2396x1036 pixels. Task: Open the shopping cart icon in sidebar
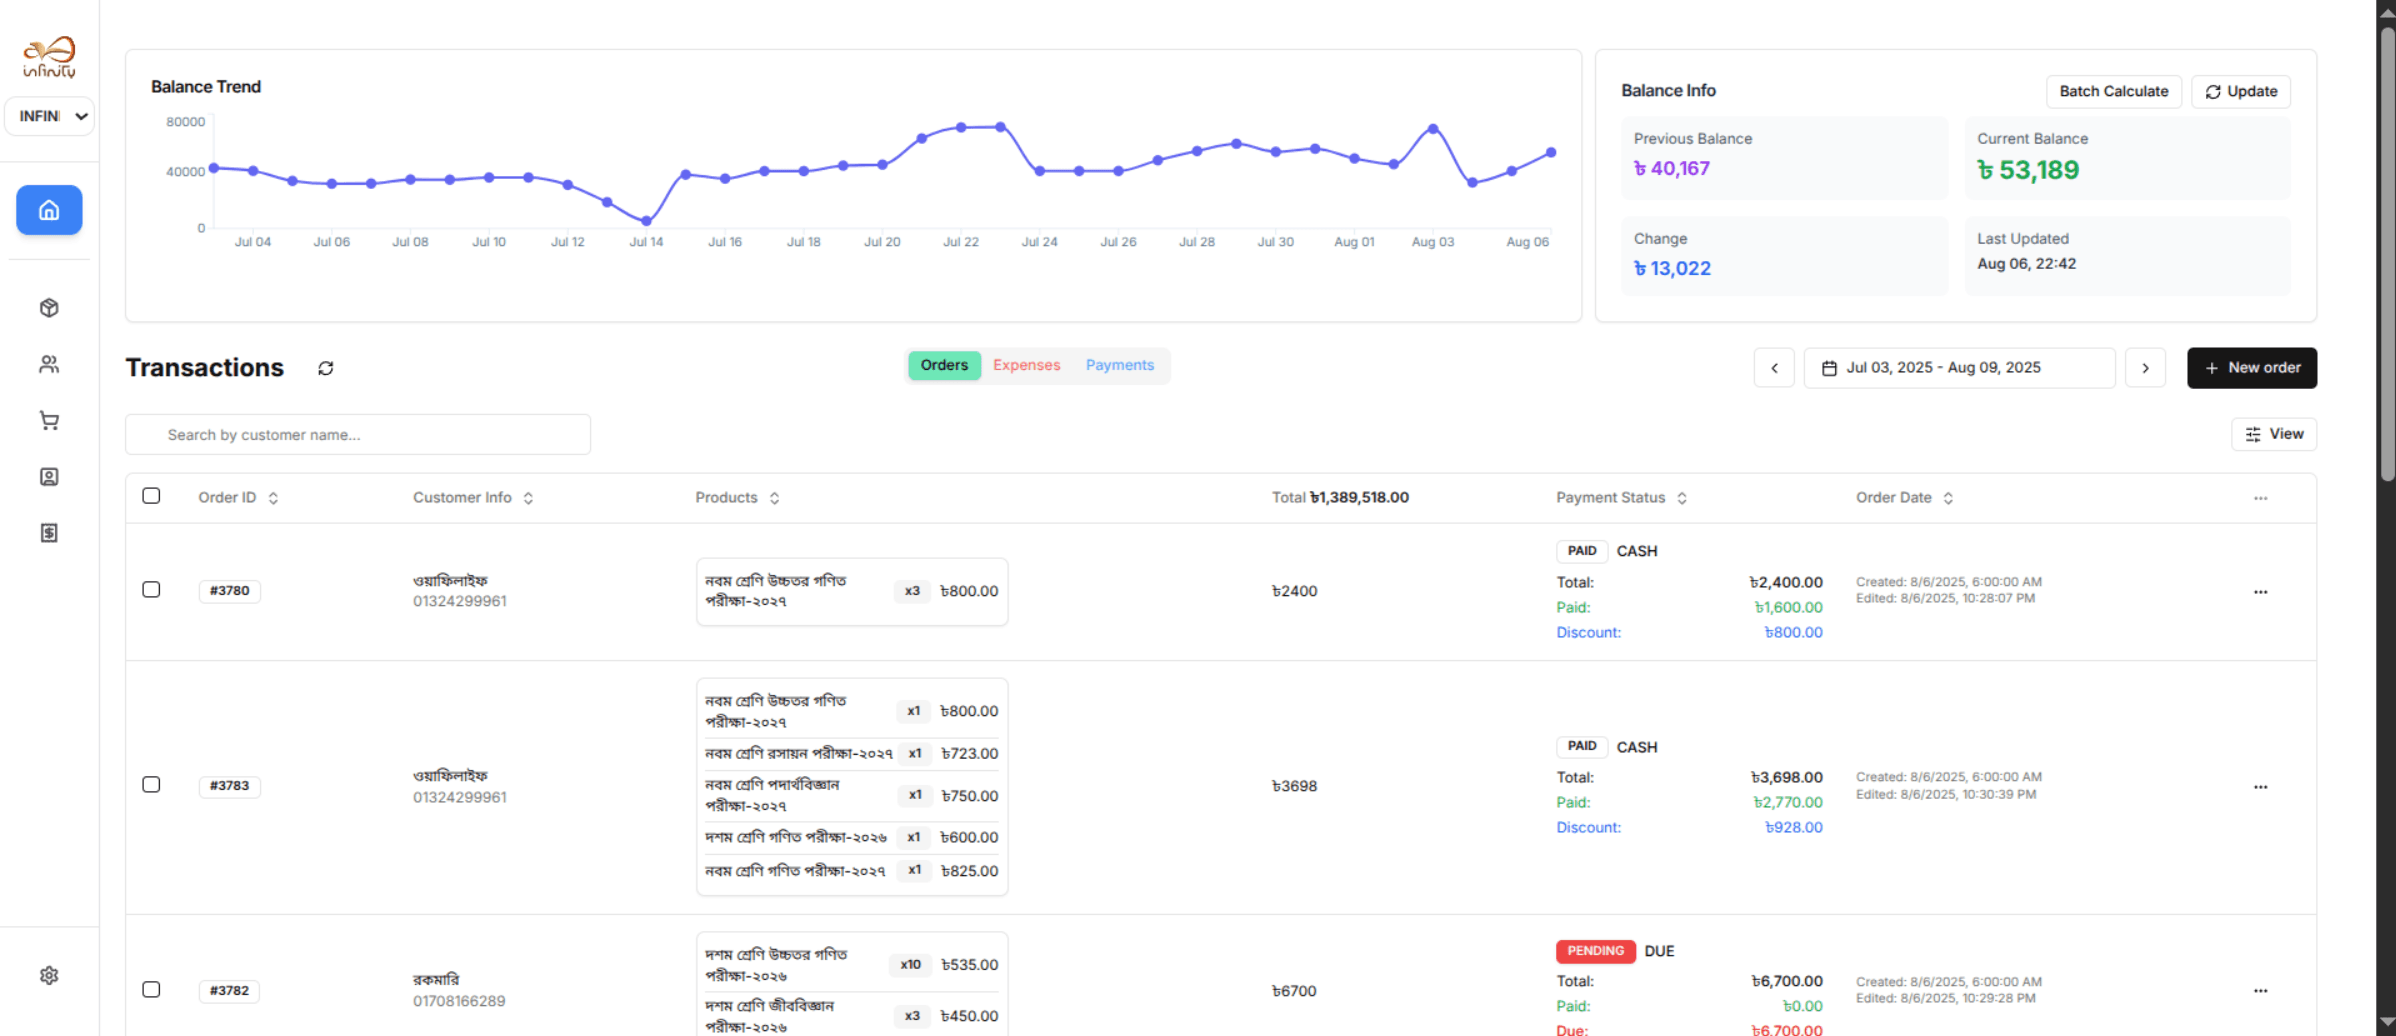click(49, 420)
